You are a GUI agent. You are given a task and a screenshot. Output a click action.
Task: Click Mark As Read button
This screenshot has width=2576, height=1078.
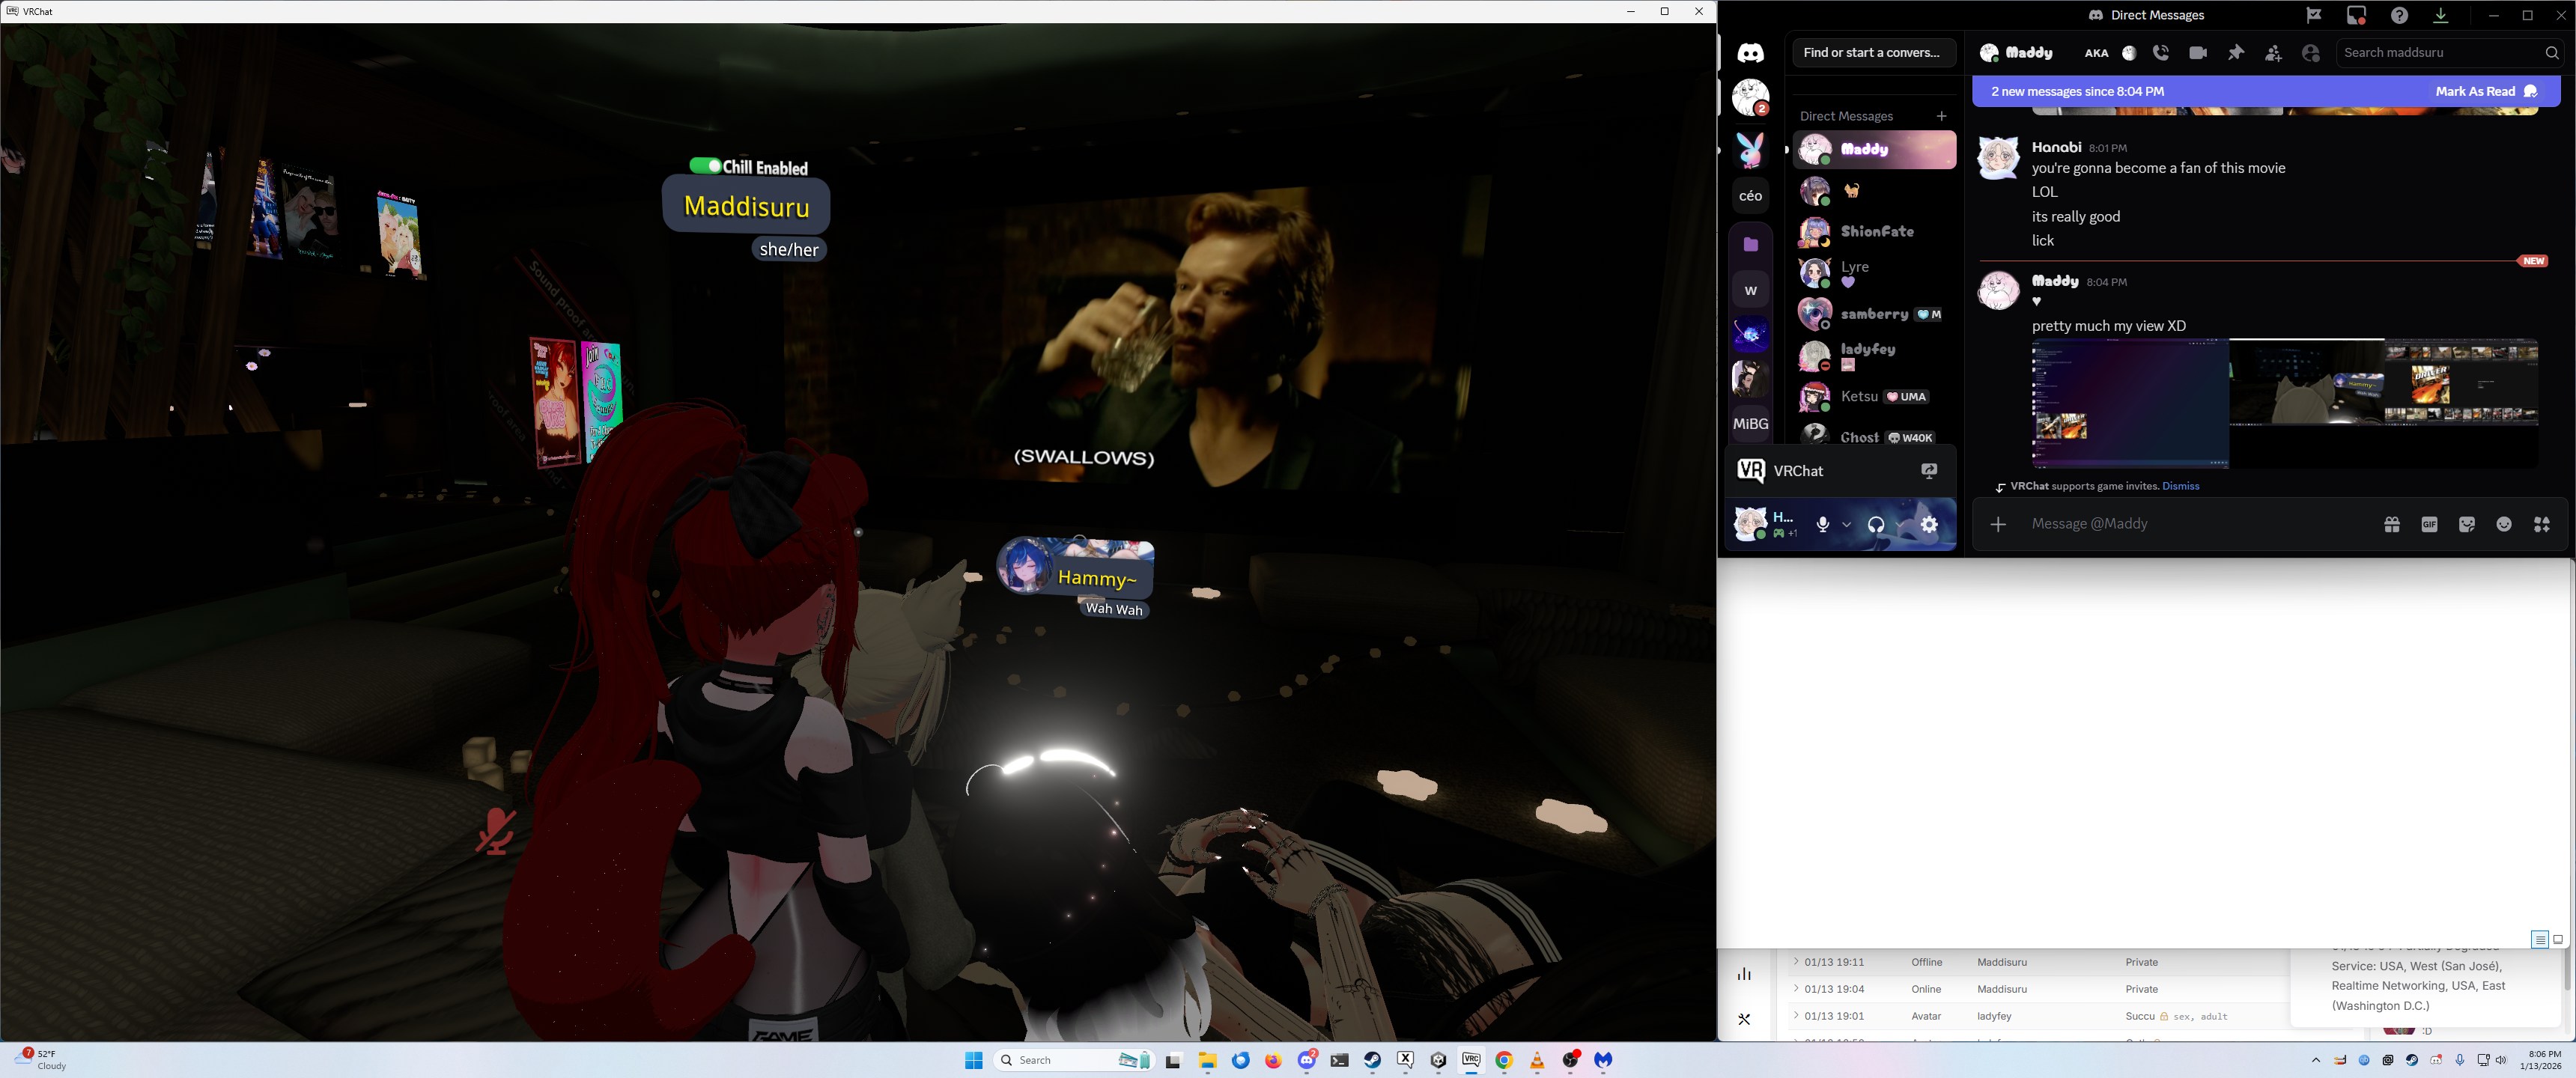pyautogui.click(x=2485, y=91)
